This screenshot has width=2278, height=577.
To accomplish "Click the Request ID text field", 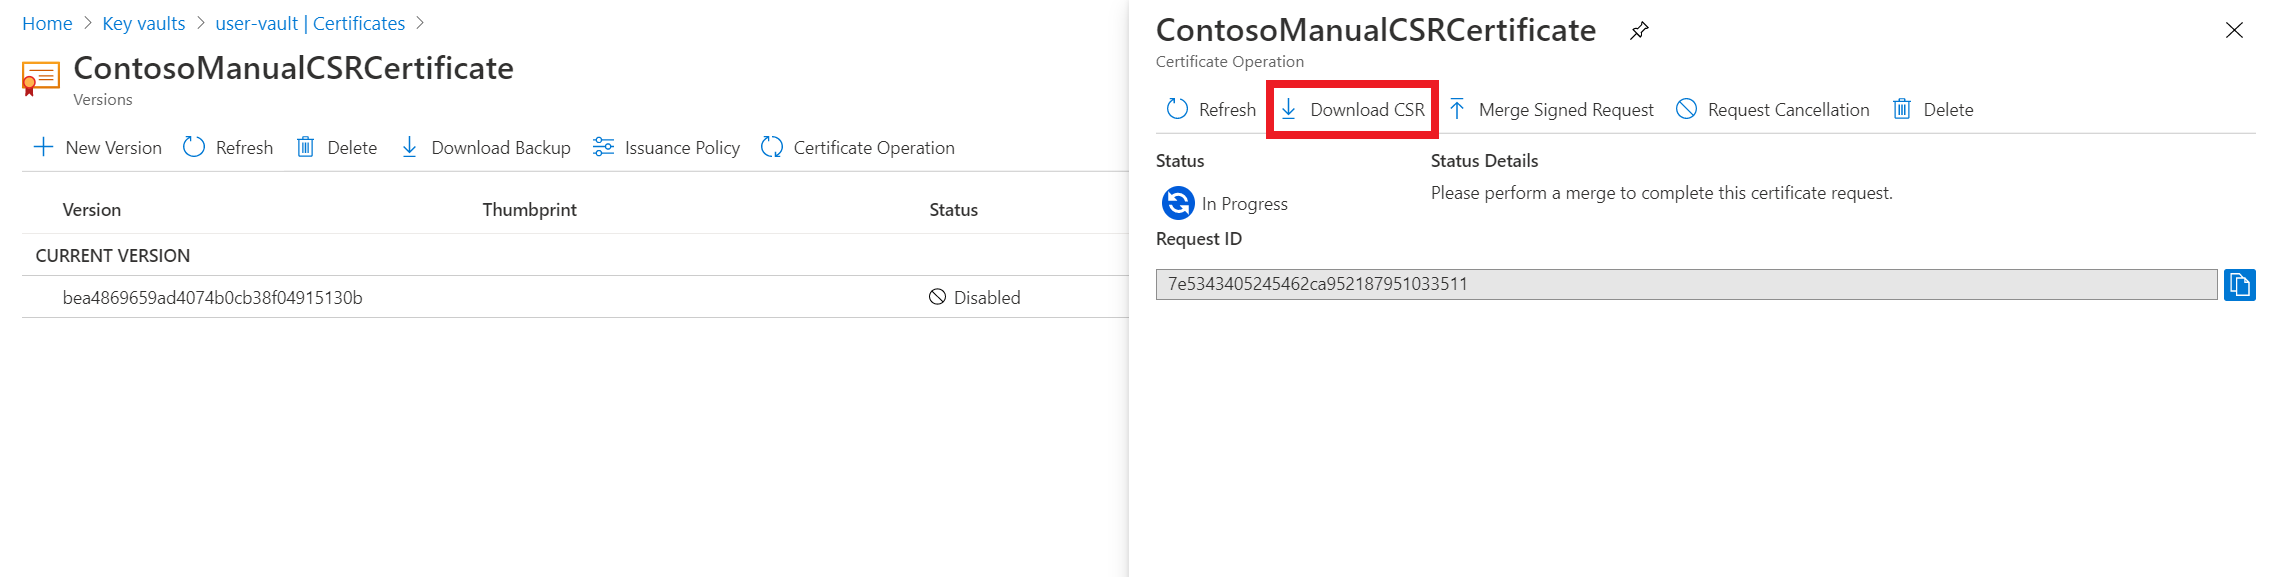I will [x=1686, y=285].
